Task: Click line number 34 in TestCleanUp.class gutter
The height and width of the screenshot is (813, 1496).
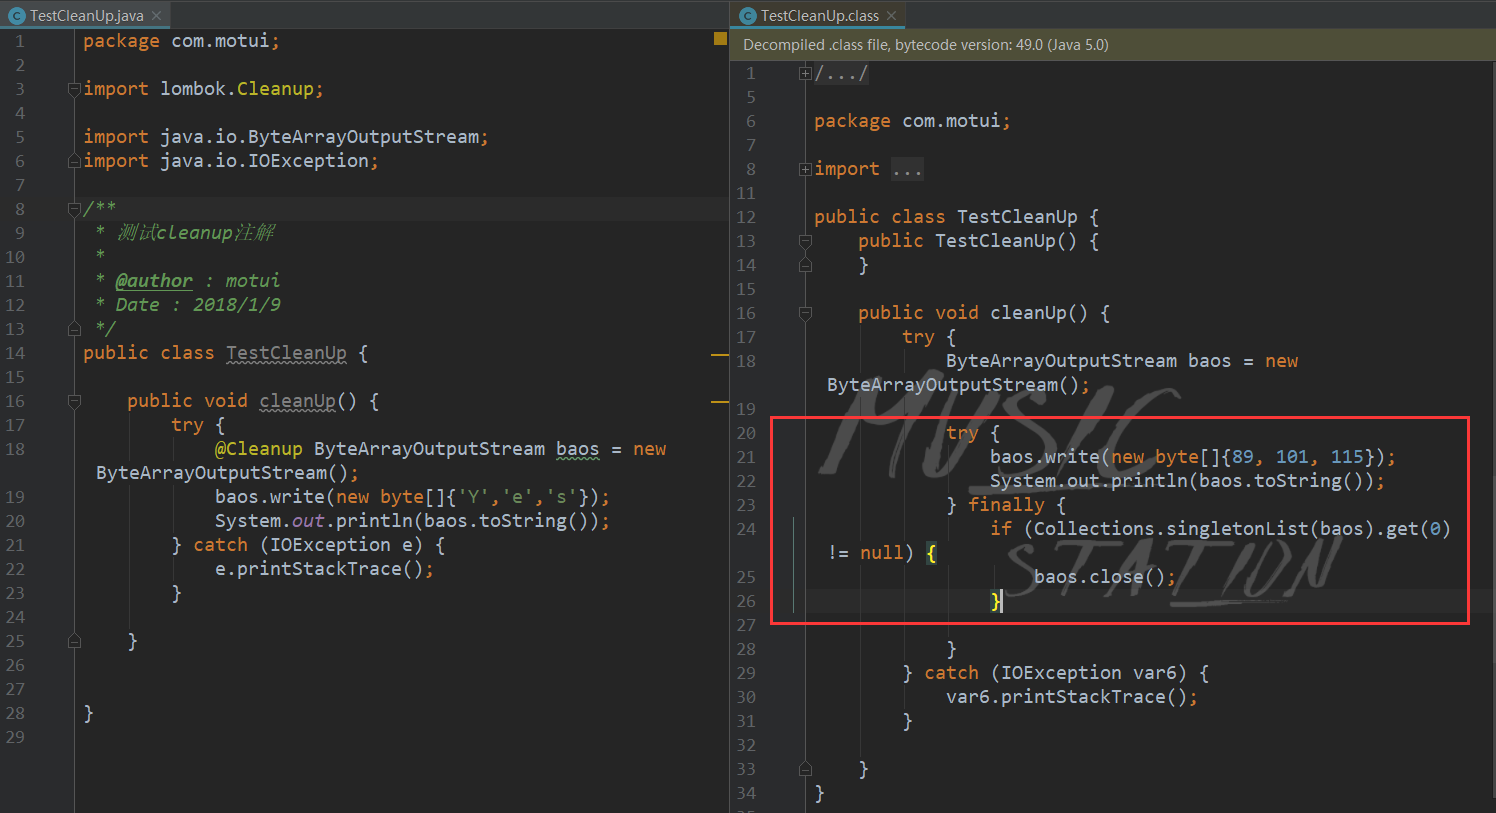Action: point(746,793)
